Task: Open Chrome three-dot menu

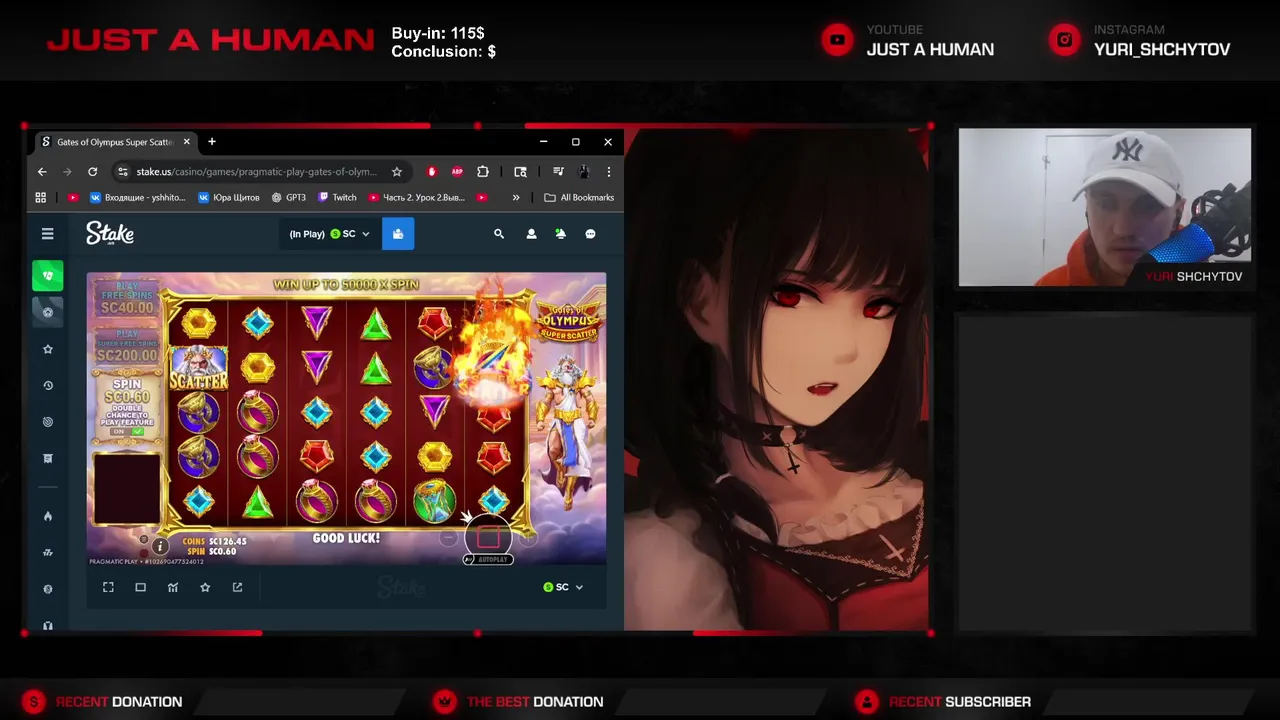Action: tap(608, 172)
